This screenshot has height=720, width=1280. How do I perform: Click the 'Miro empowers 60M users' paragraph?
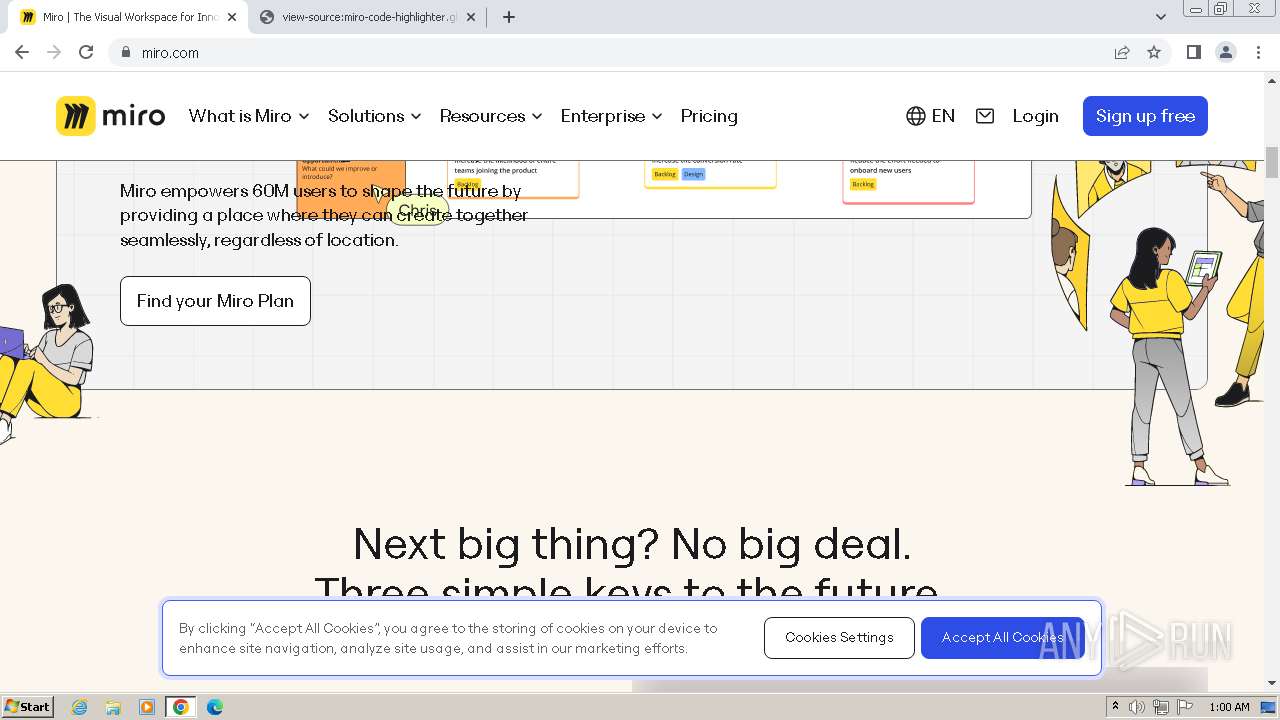(x=324, y=215)
